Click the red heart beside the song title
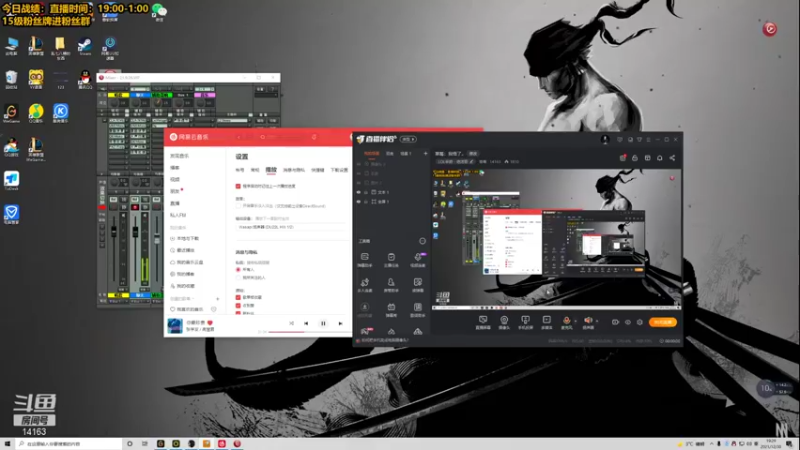Screen dimensions: 800x450 pyautogui.click(x=210, y=323)
